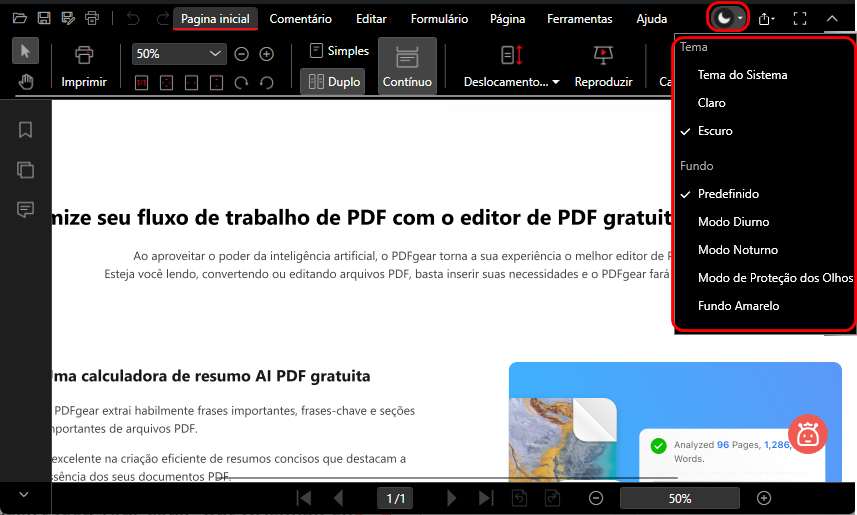This screenshot has width=857, height=515.
Task: Set actual size with the first fit icon
Action: coord(141,83)
